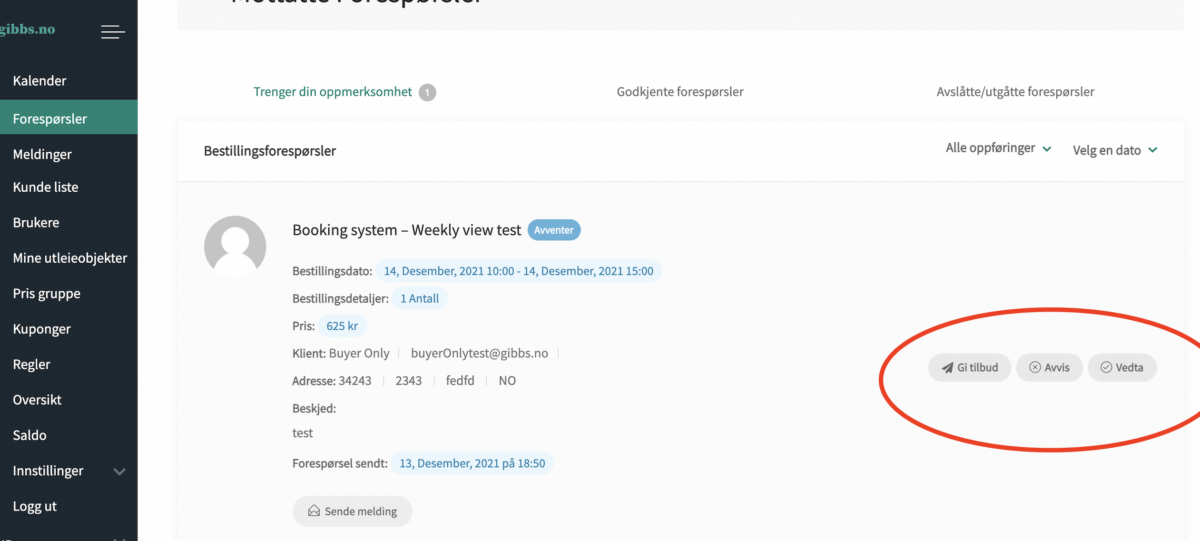
Task: Click the user avatar placeholder image
Action: point(235,246)
